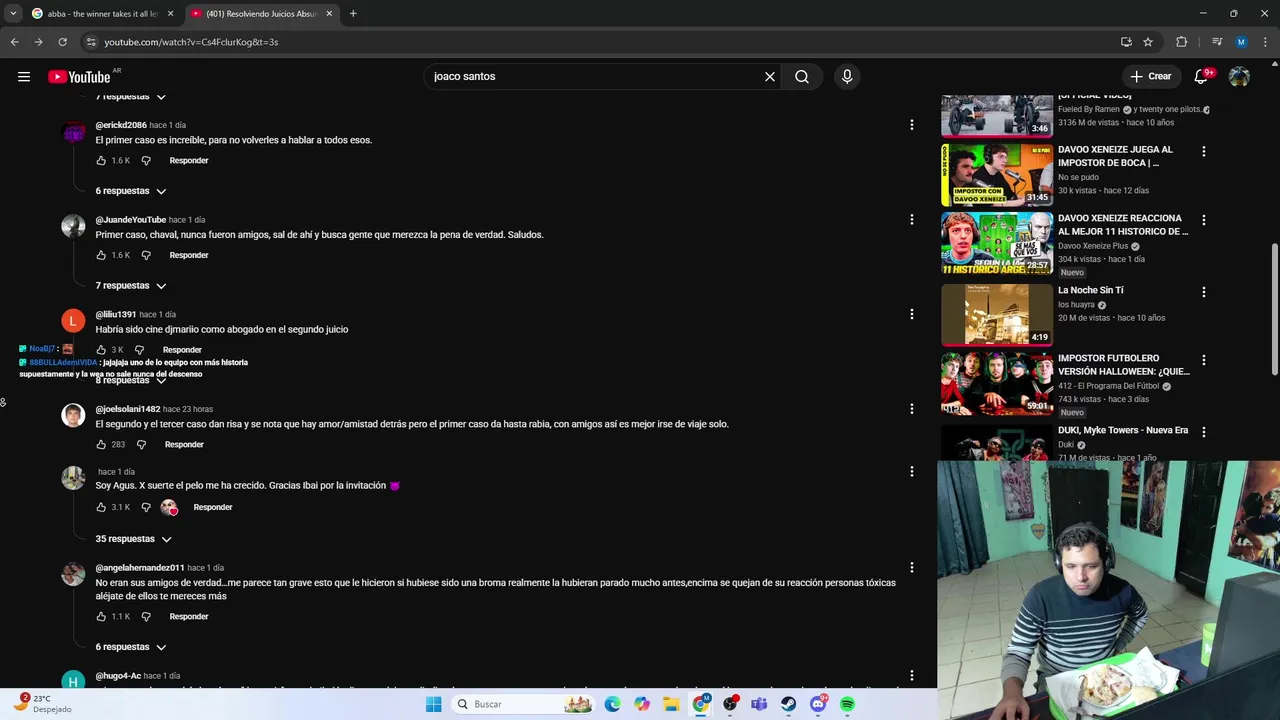Open 'La Noche Sin Tí' thumbnail
The height and width of the screenshot is (720, 1280).
pyautogui.click(x=997, y=315)
